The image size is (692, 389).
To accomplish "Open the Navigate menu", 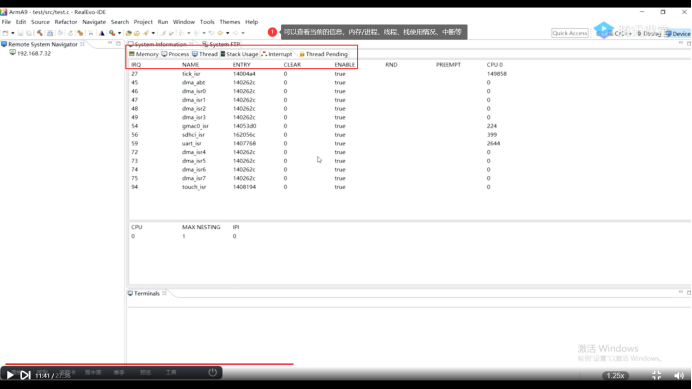I will click(x=94, y=22).
